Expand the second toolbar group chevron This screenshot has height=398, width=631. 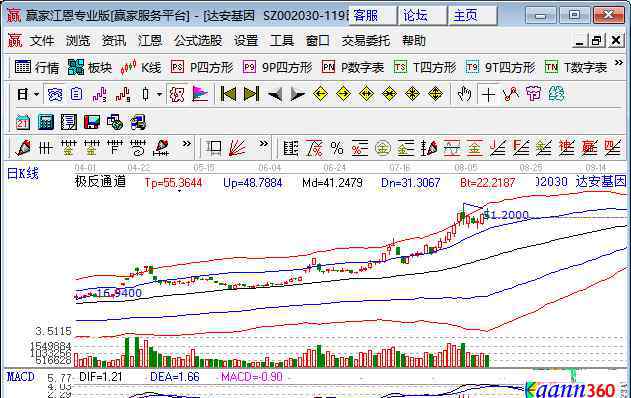[263, 144]
